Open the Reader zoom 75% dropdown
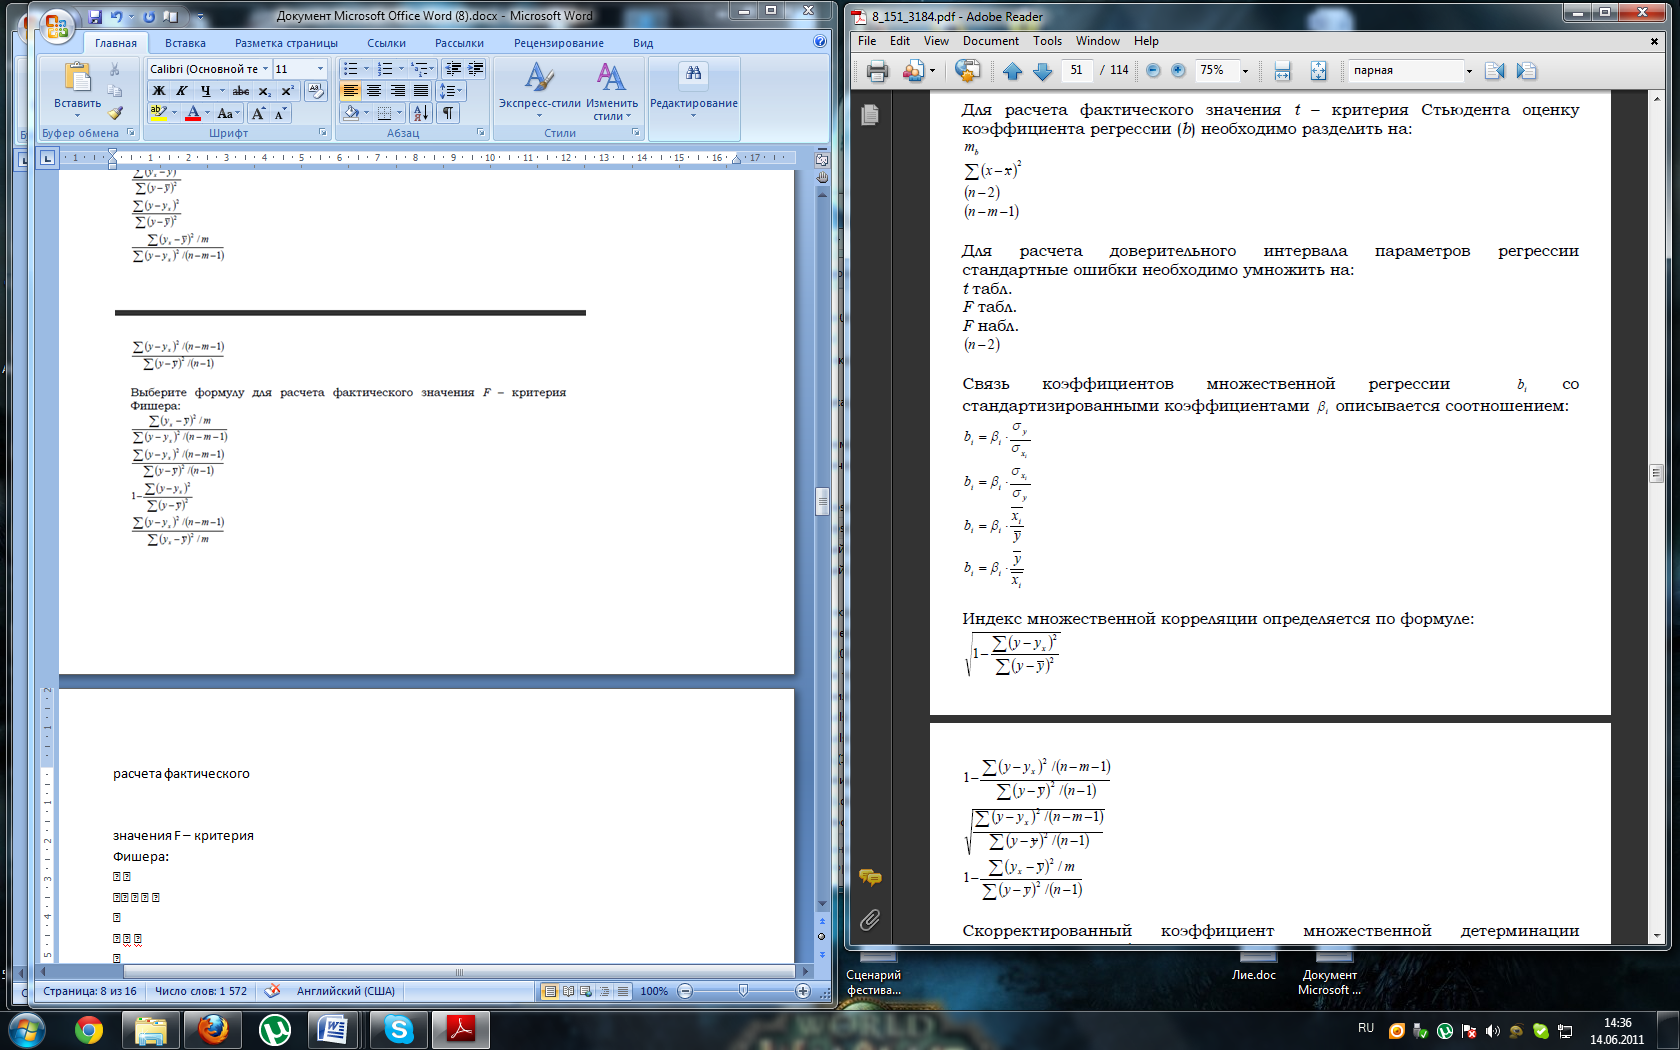The image size is (1680, 1050). tap(1245, 71)
